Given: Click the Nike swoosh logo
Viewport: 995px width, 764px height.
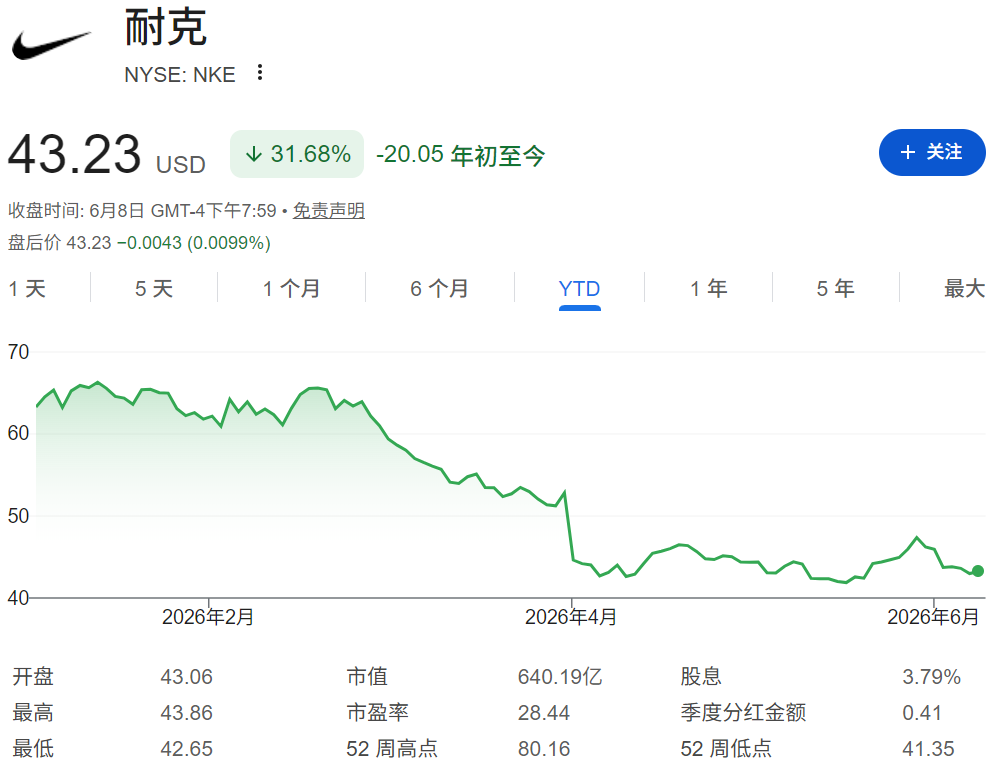Looking at the screenshot, I should 51,46.
